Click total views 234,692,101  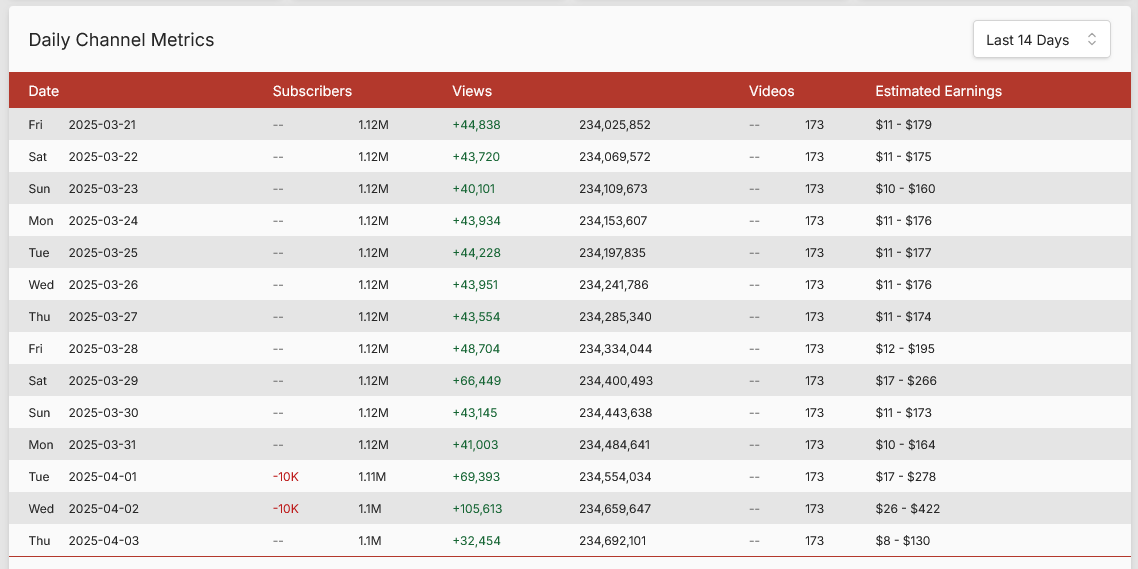click(614, 541)
